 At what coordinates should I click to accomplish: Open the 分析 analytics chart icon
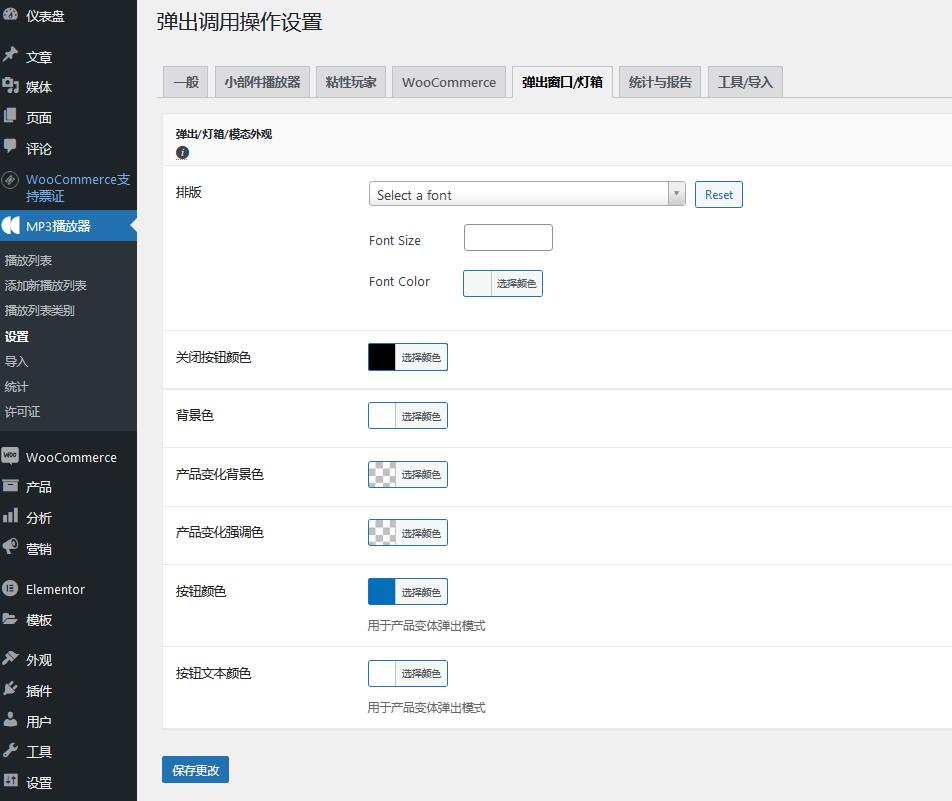coord(10,516)
